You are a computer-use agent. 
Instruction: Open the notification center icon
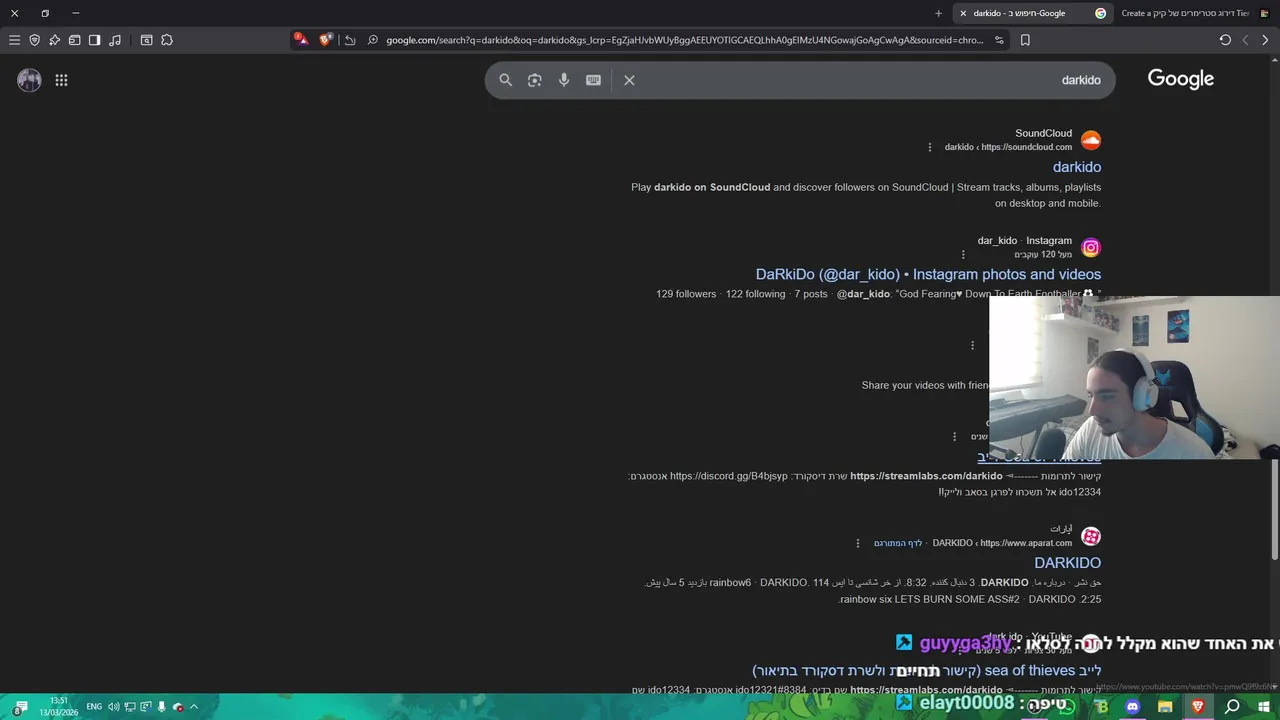[x=20, y=707]
